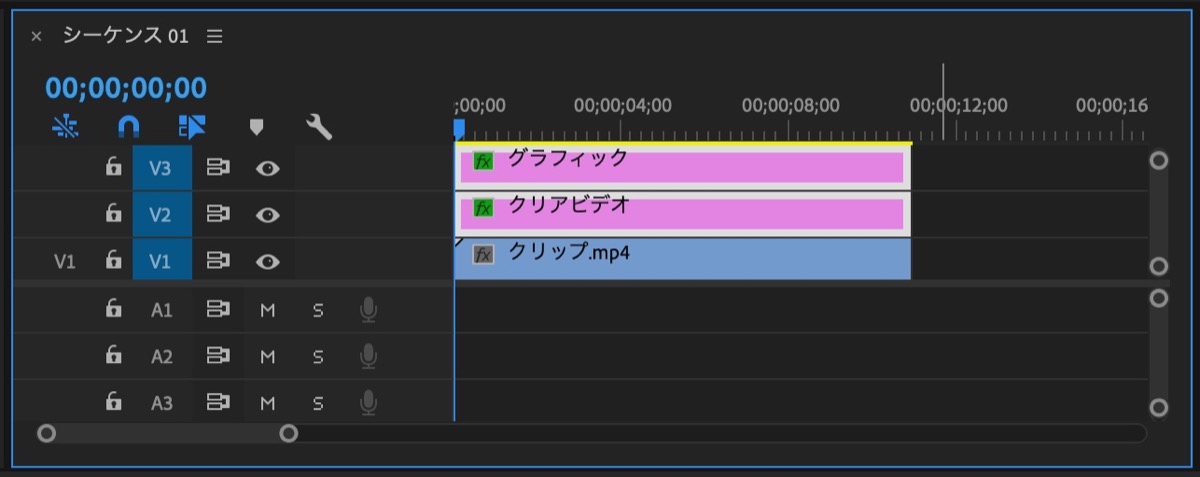1200x477 pixels.
Task: Click the blue playhead timecode field
Action: (126, 88)
